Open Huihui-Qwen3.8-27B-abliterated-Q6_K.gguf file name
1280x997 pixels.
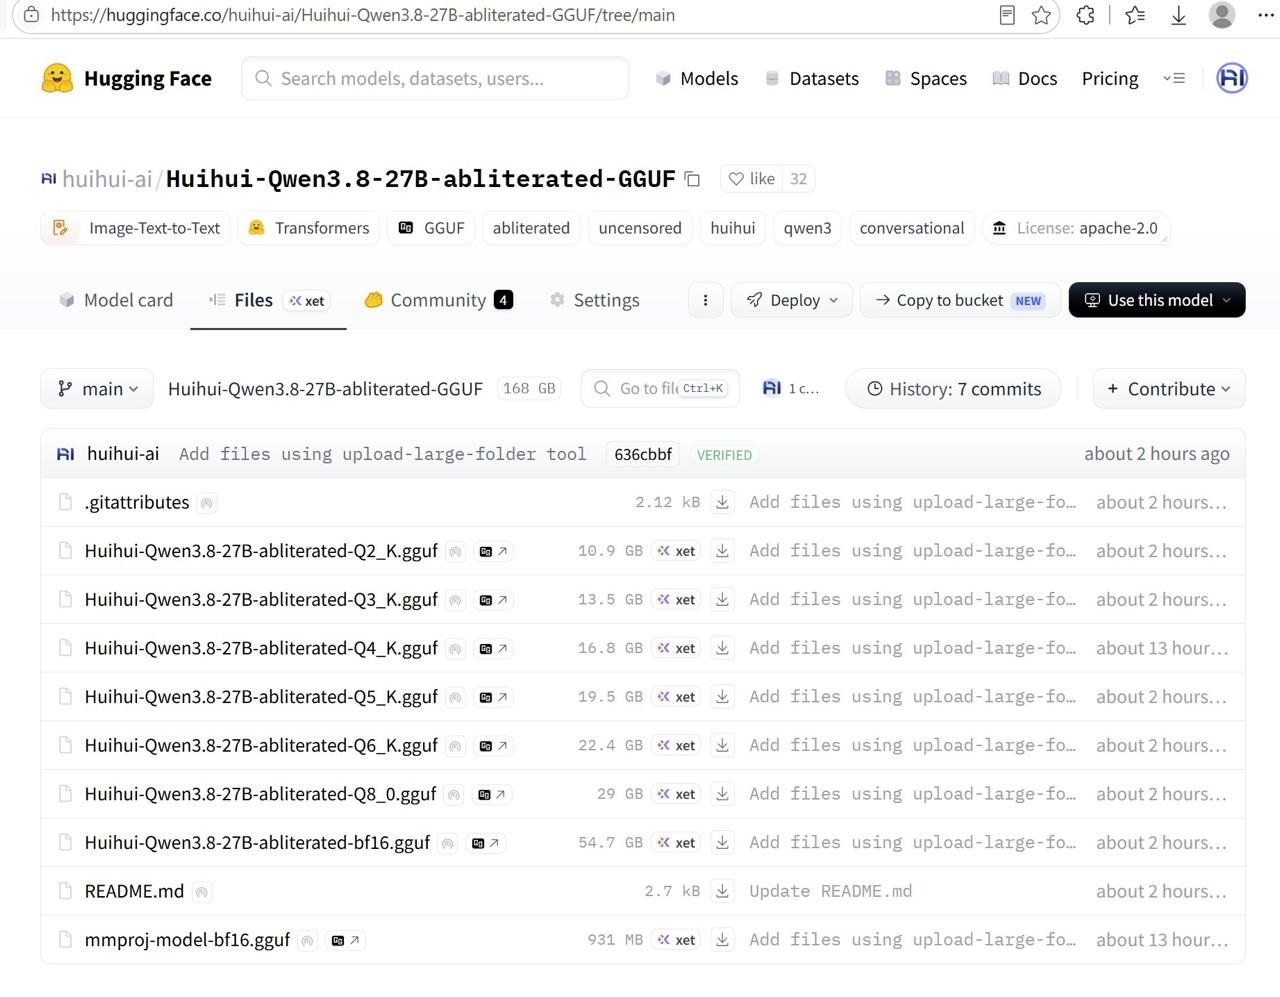pos(261,746)
